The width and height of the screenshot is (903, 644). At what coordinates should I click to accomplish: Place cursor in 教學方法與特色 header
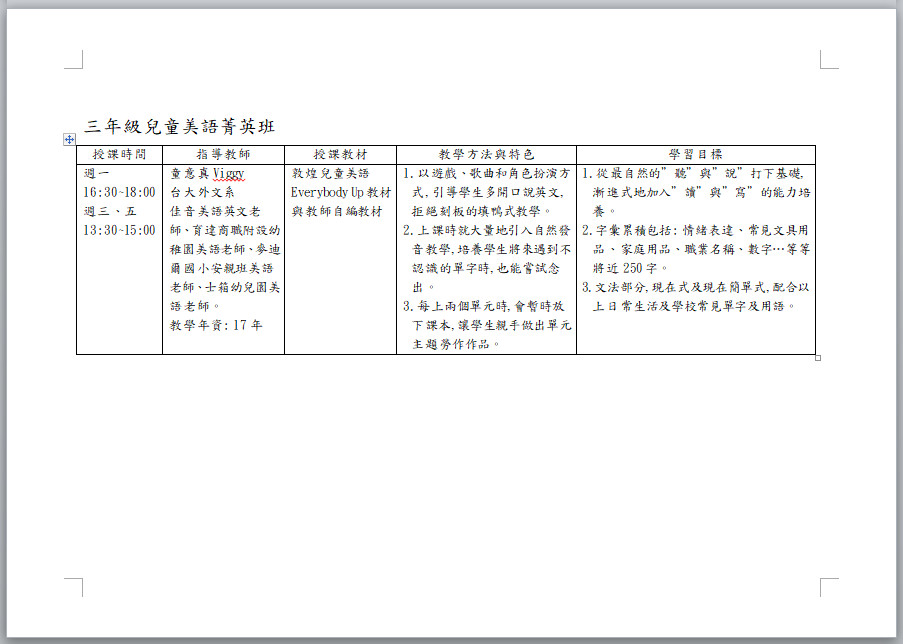(486, 154)
